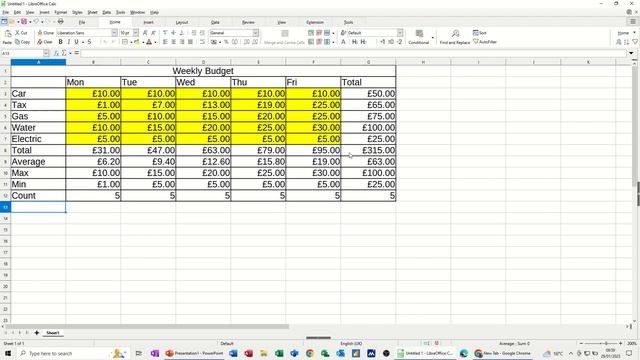The height and width of the screenshot is (360, 640).
Task: Toggle Wrap Text in the alignment group
Action: 202,42
